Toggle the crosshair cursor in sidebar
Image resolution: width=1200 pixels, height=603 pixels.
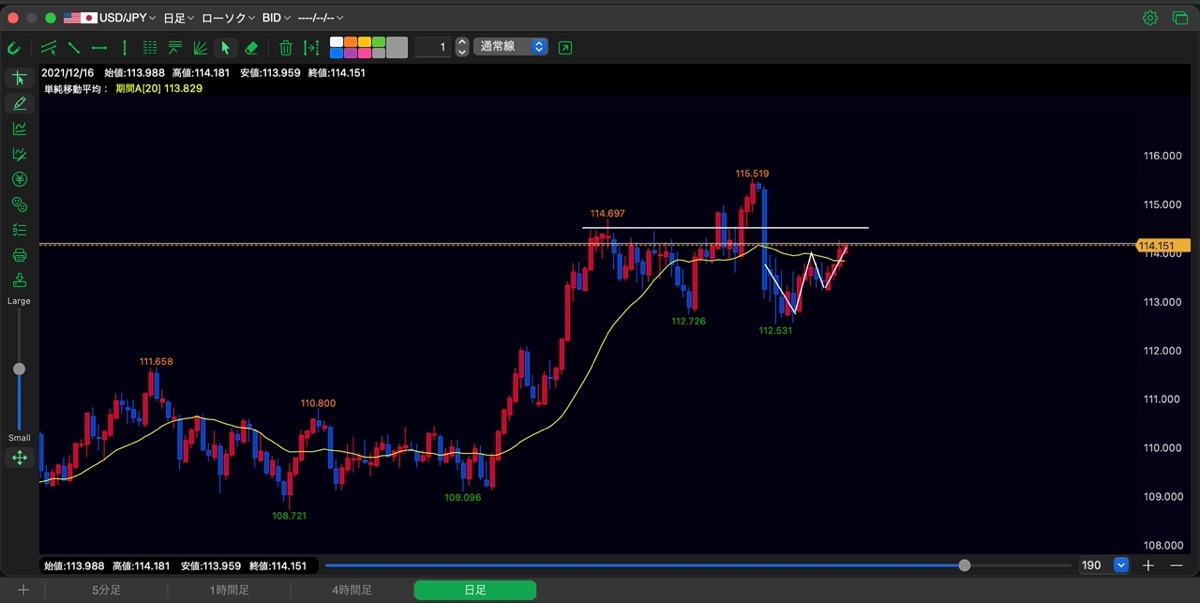coord(19,78)
